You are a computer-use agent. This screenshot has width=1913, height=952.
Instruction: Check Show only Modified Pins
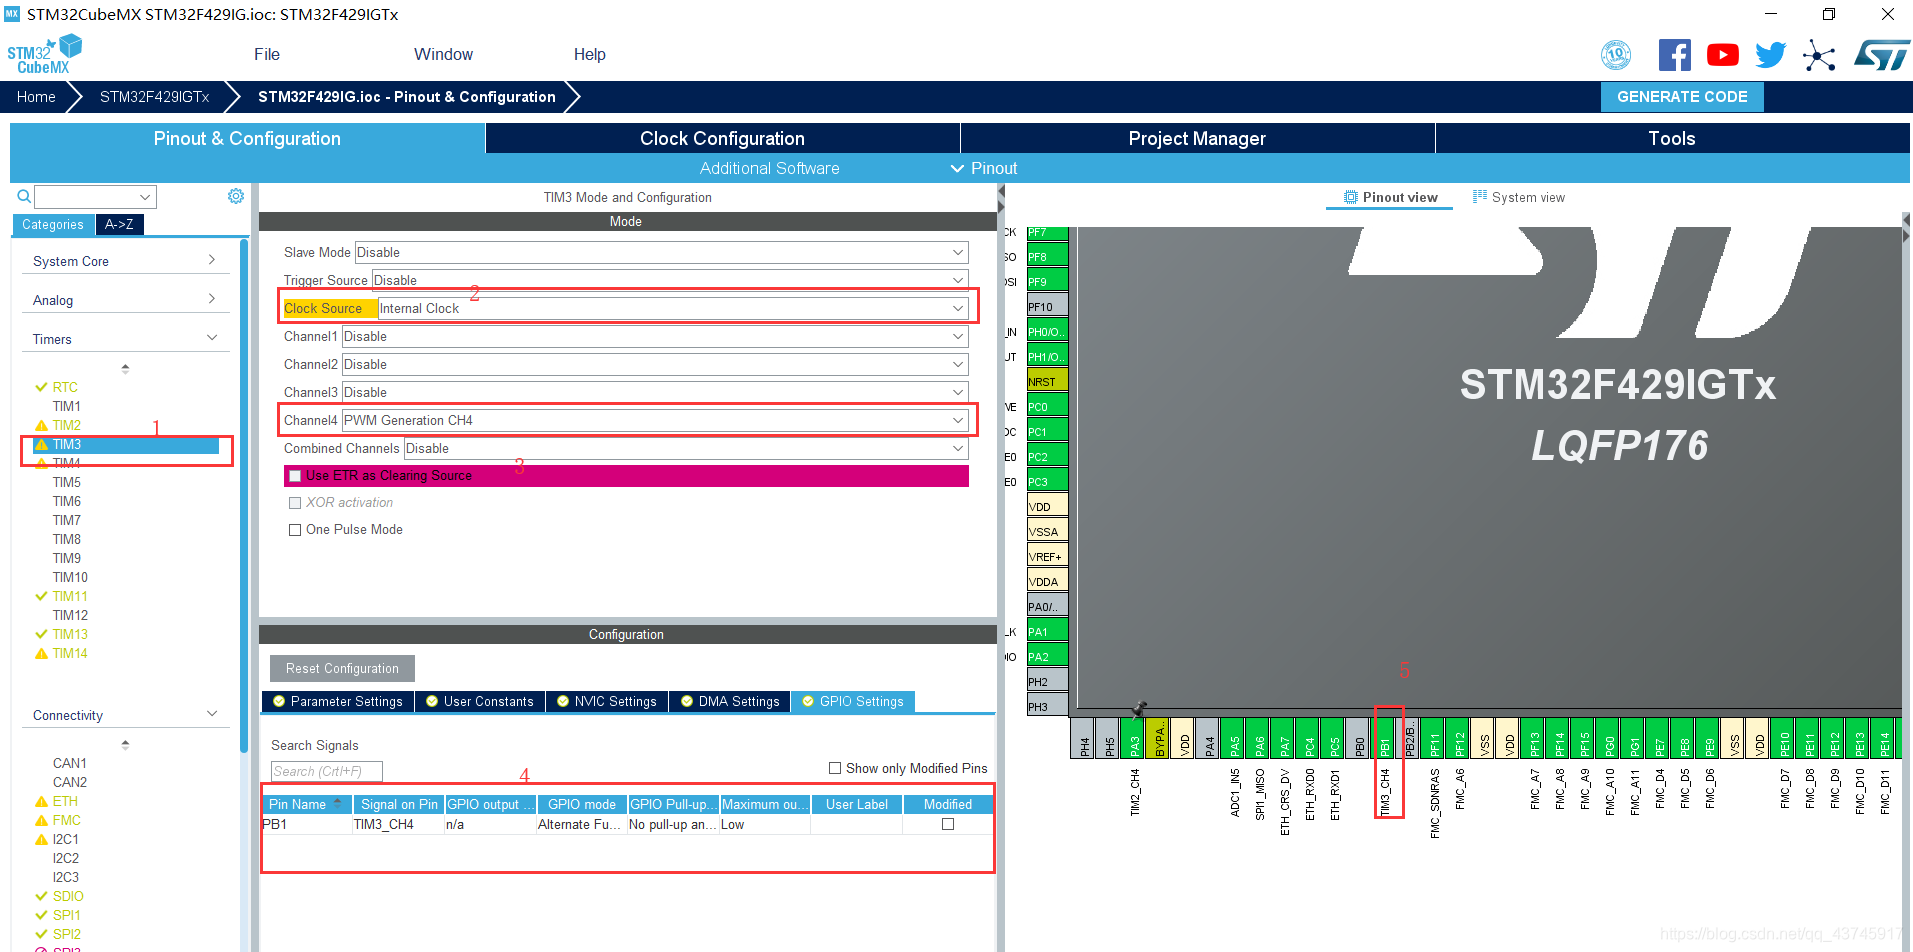[x=835, y=768]
